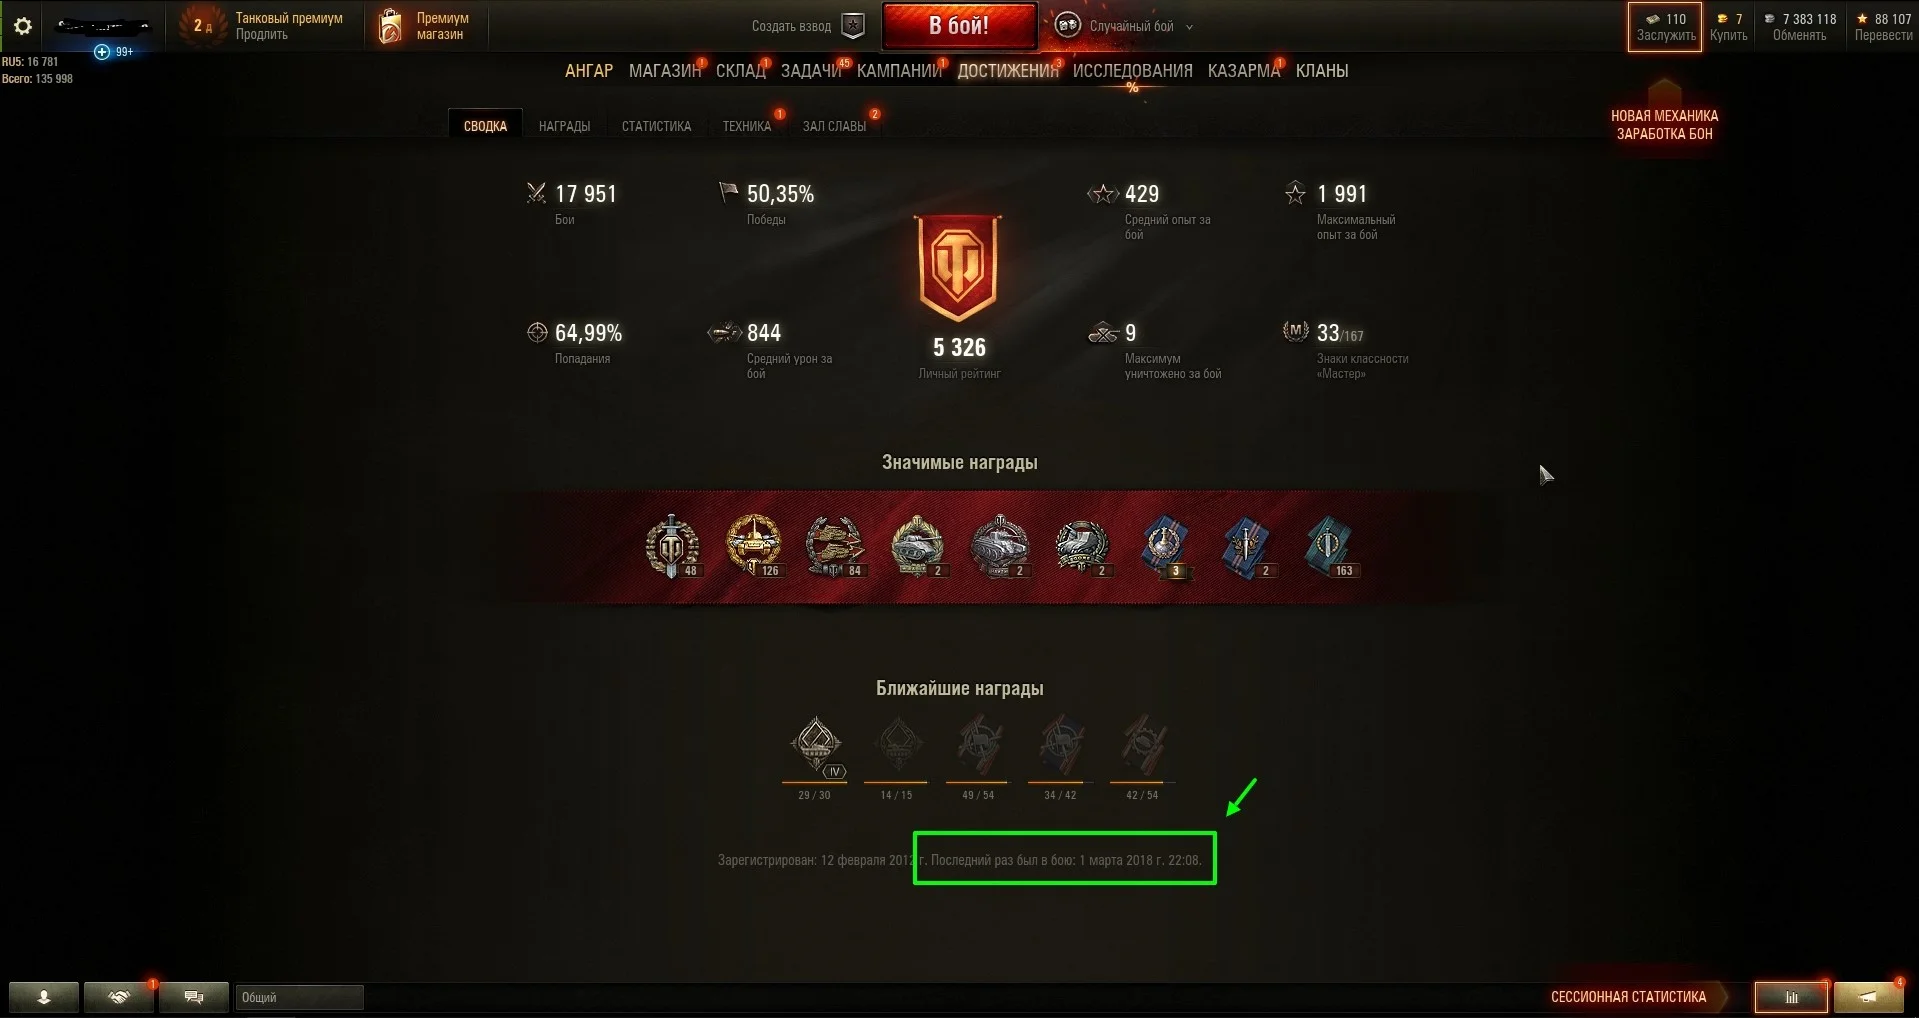Screen dimensions: 1919x1018
Task: Click the handshake referral icon
Action: [x=119, y=997]
